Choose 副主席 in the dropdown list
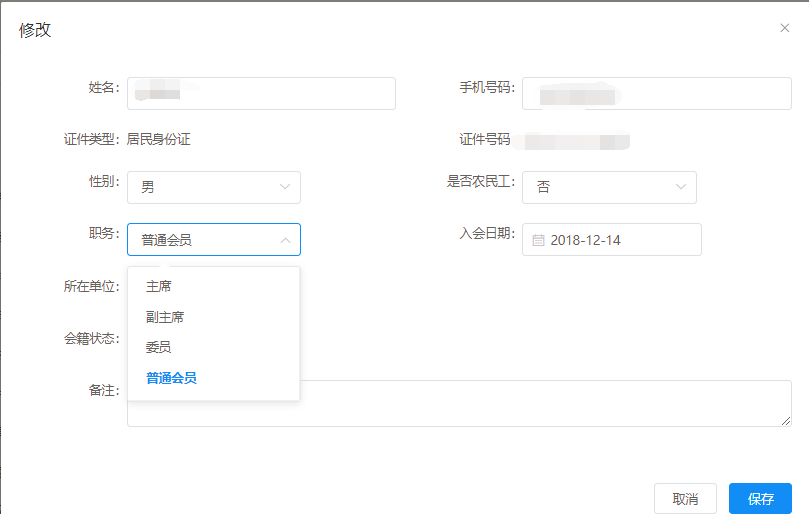The width and height of the screenshot is (809, 514). [214, 317]
